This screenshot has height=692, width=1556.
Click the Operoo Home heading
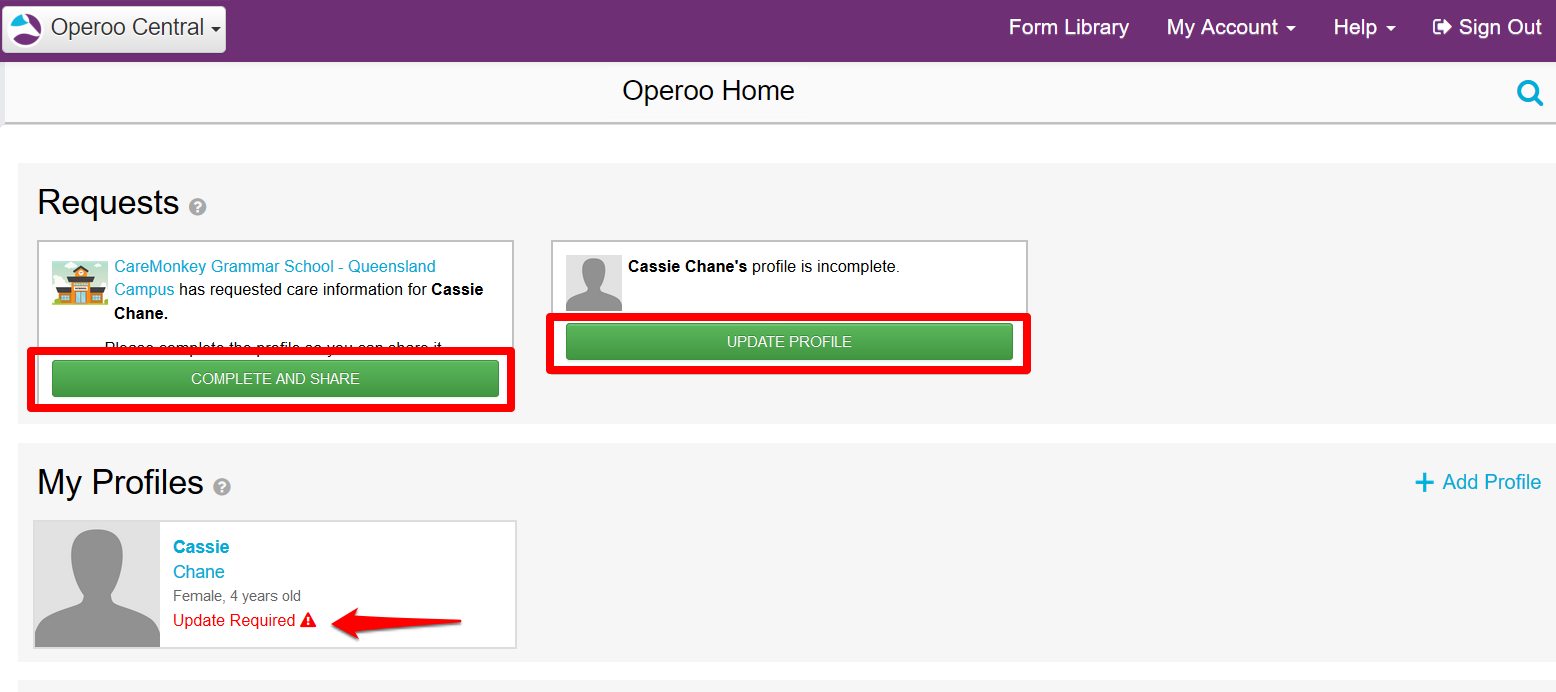(x=708, y=91)
